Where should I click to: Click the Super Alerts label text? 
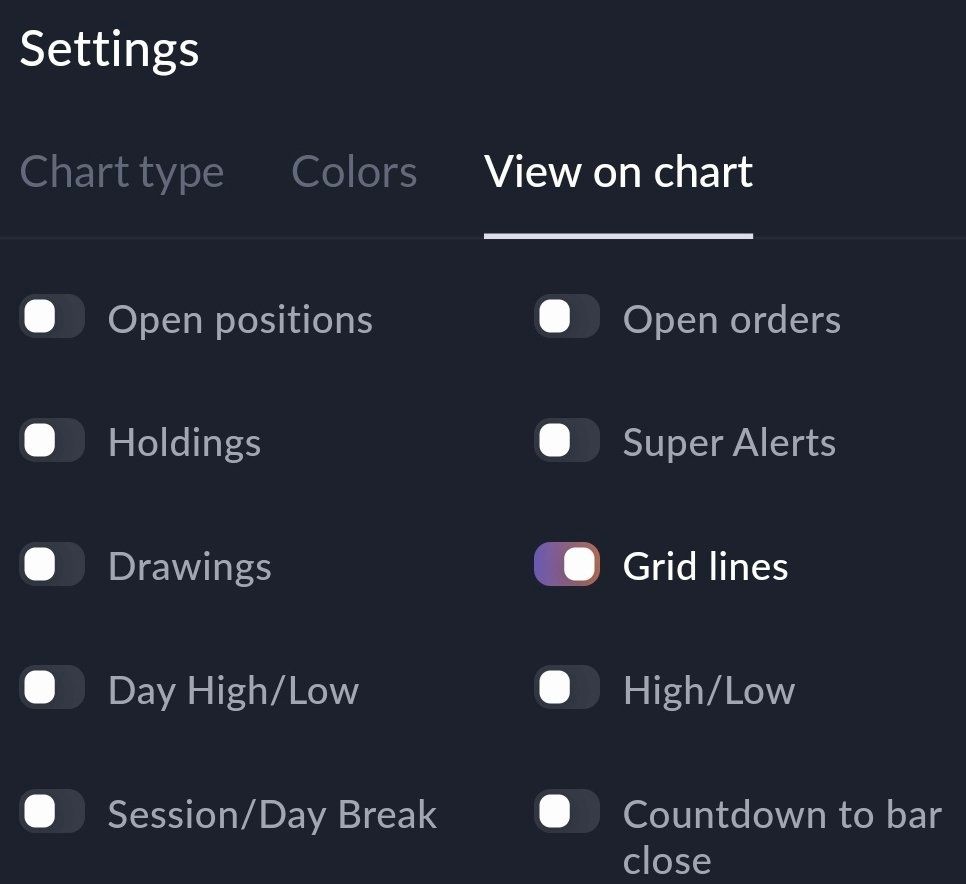tap(729, 443)
